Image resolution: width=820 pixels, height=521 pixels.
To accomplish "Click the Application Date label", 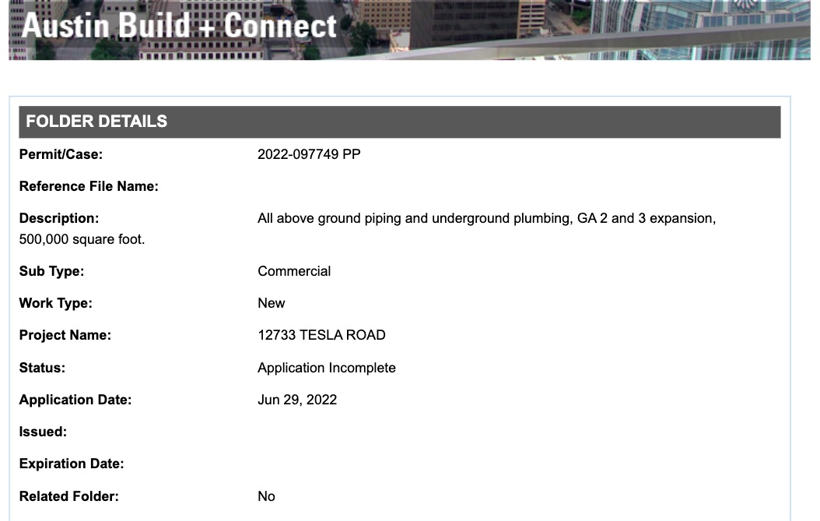I will [76, 400].
